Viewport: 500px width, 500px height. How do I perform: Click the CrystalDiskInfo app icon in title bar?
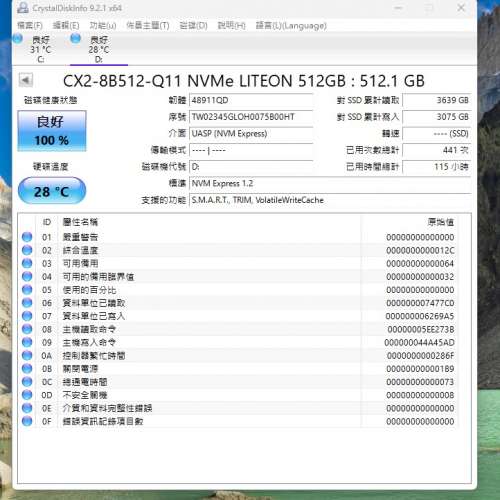[23, 8]
